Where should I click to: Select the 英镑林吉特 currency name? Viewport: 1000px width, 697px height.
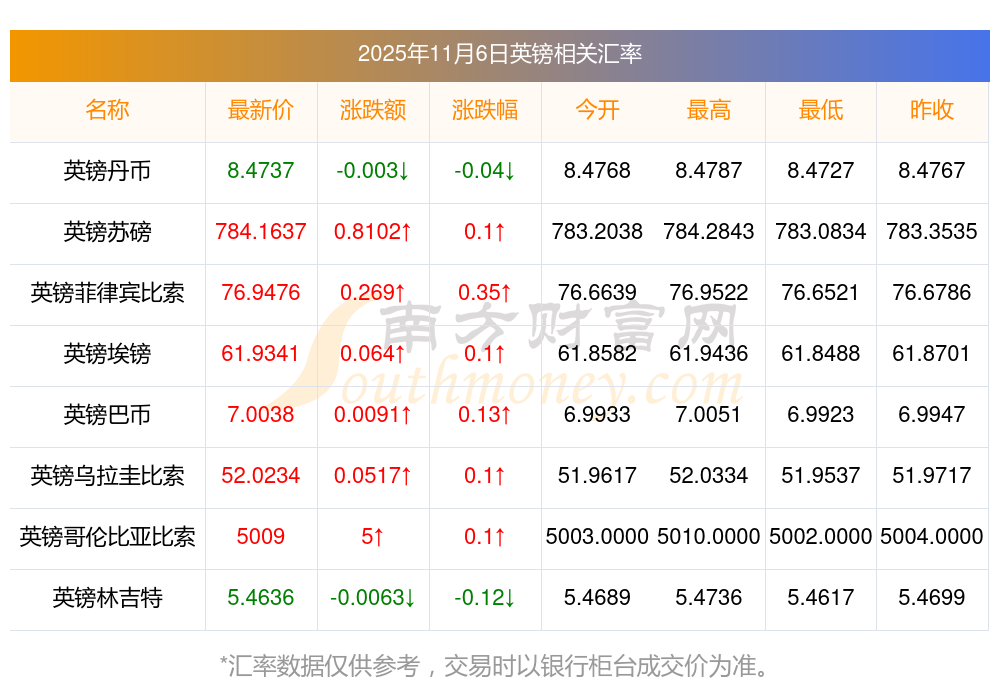[x=107, y=598]
